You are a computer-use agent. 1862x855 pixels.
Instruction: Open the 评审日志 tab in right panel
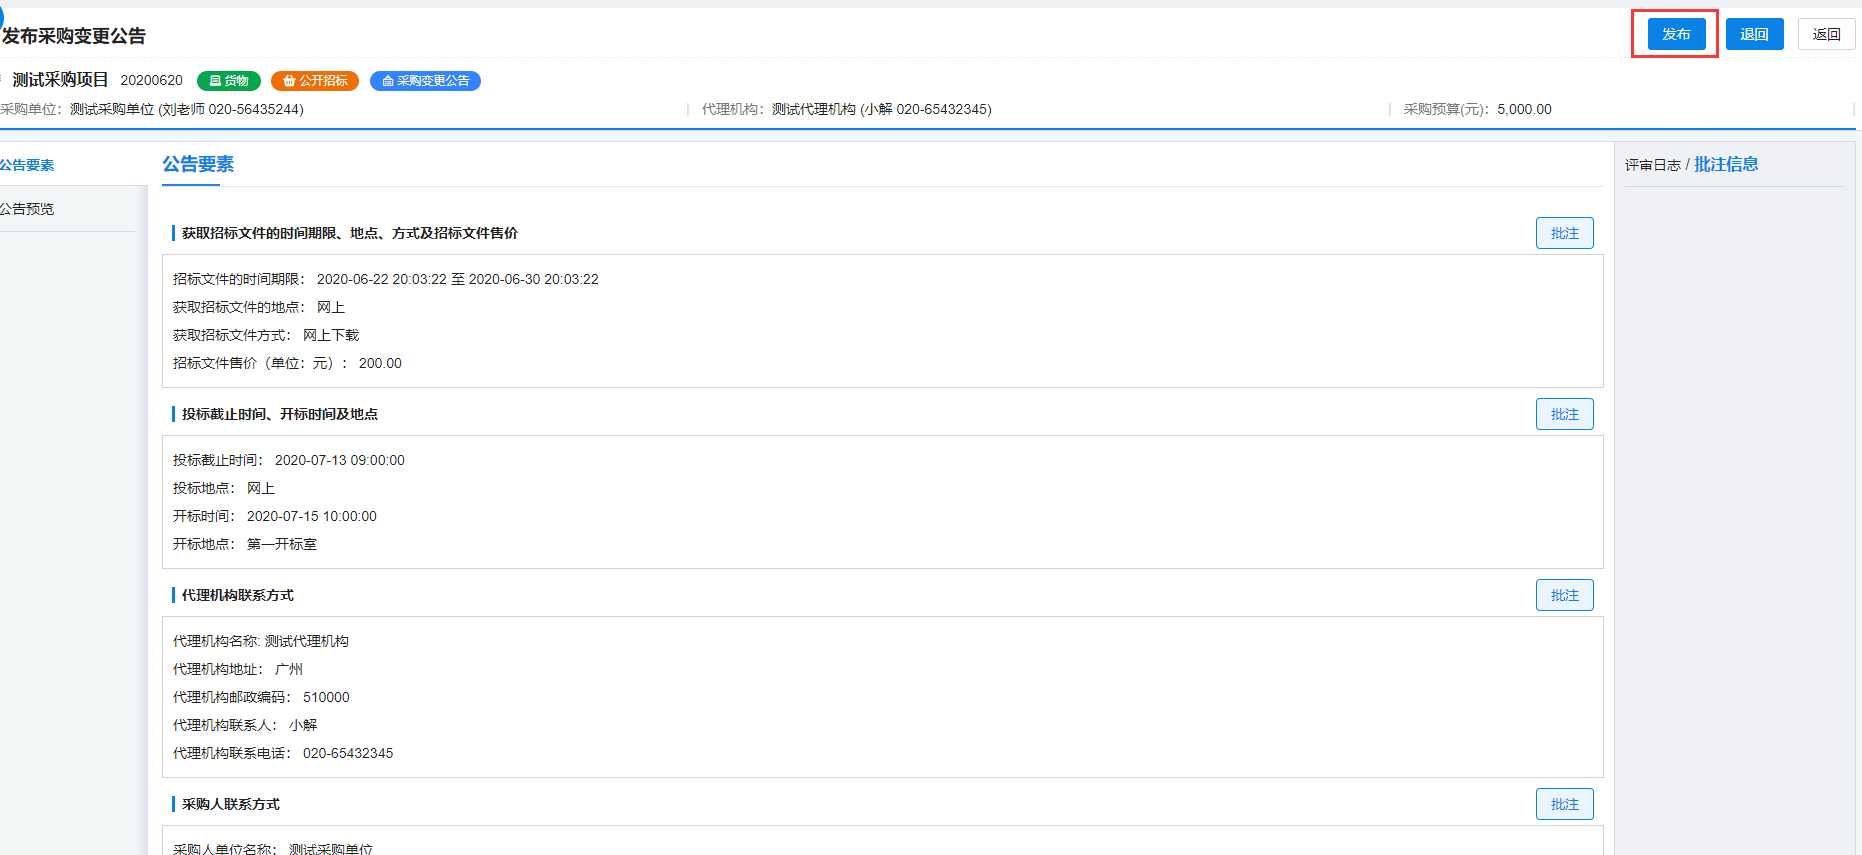[x=1652, y=165]
